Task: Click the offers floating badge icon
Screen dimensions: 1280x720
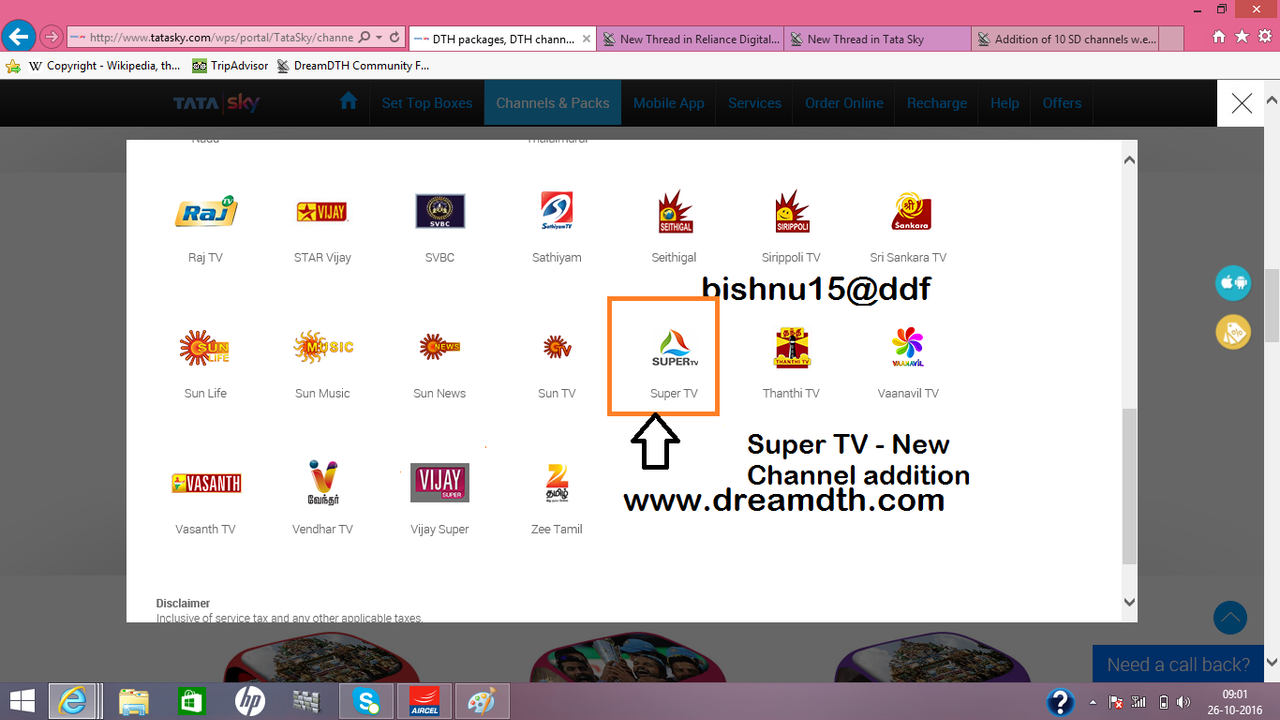Action: [x=1234, y=332]
